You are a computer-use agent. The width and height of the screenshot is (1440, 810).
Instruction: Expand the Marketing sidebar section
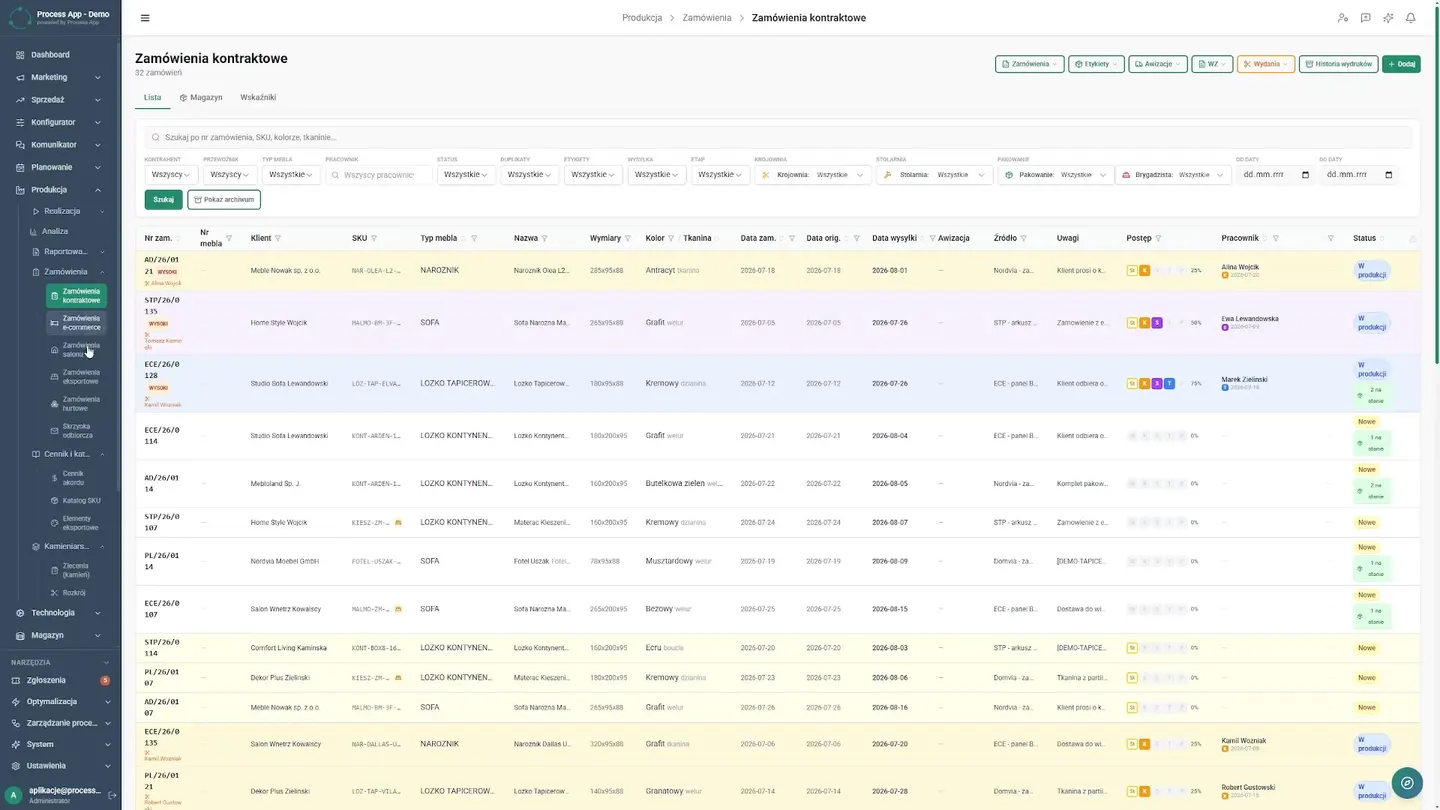[60, 77]
